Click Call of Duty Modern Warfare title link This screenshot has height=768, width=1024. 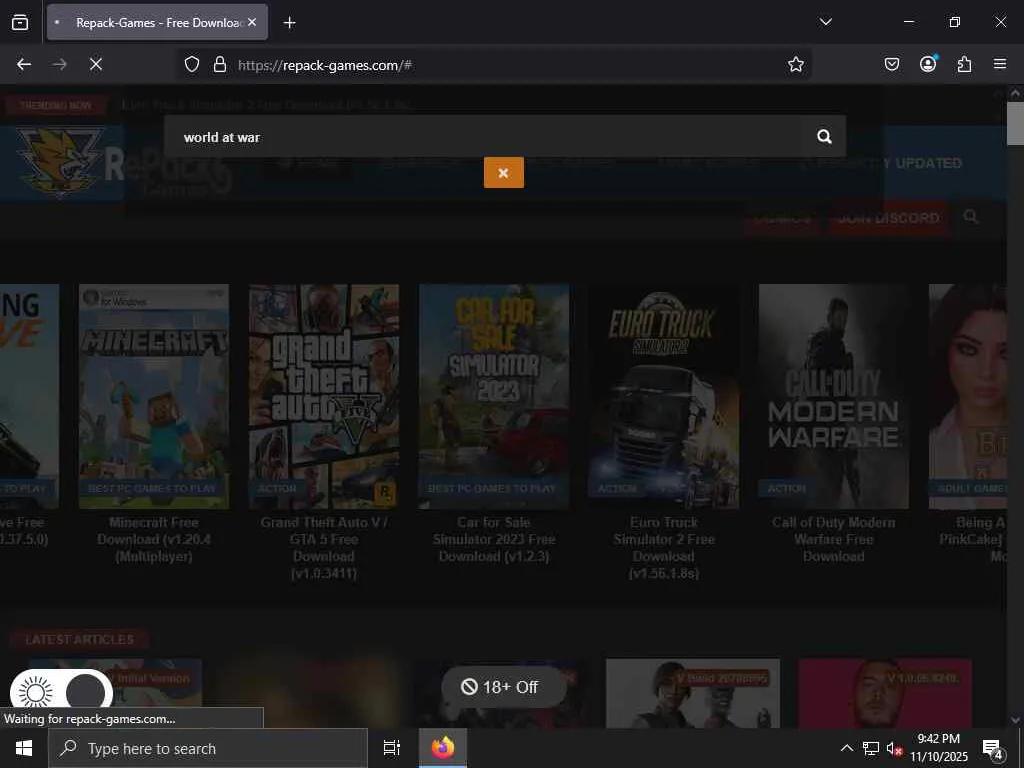(x=834, y=539)
